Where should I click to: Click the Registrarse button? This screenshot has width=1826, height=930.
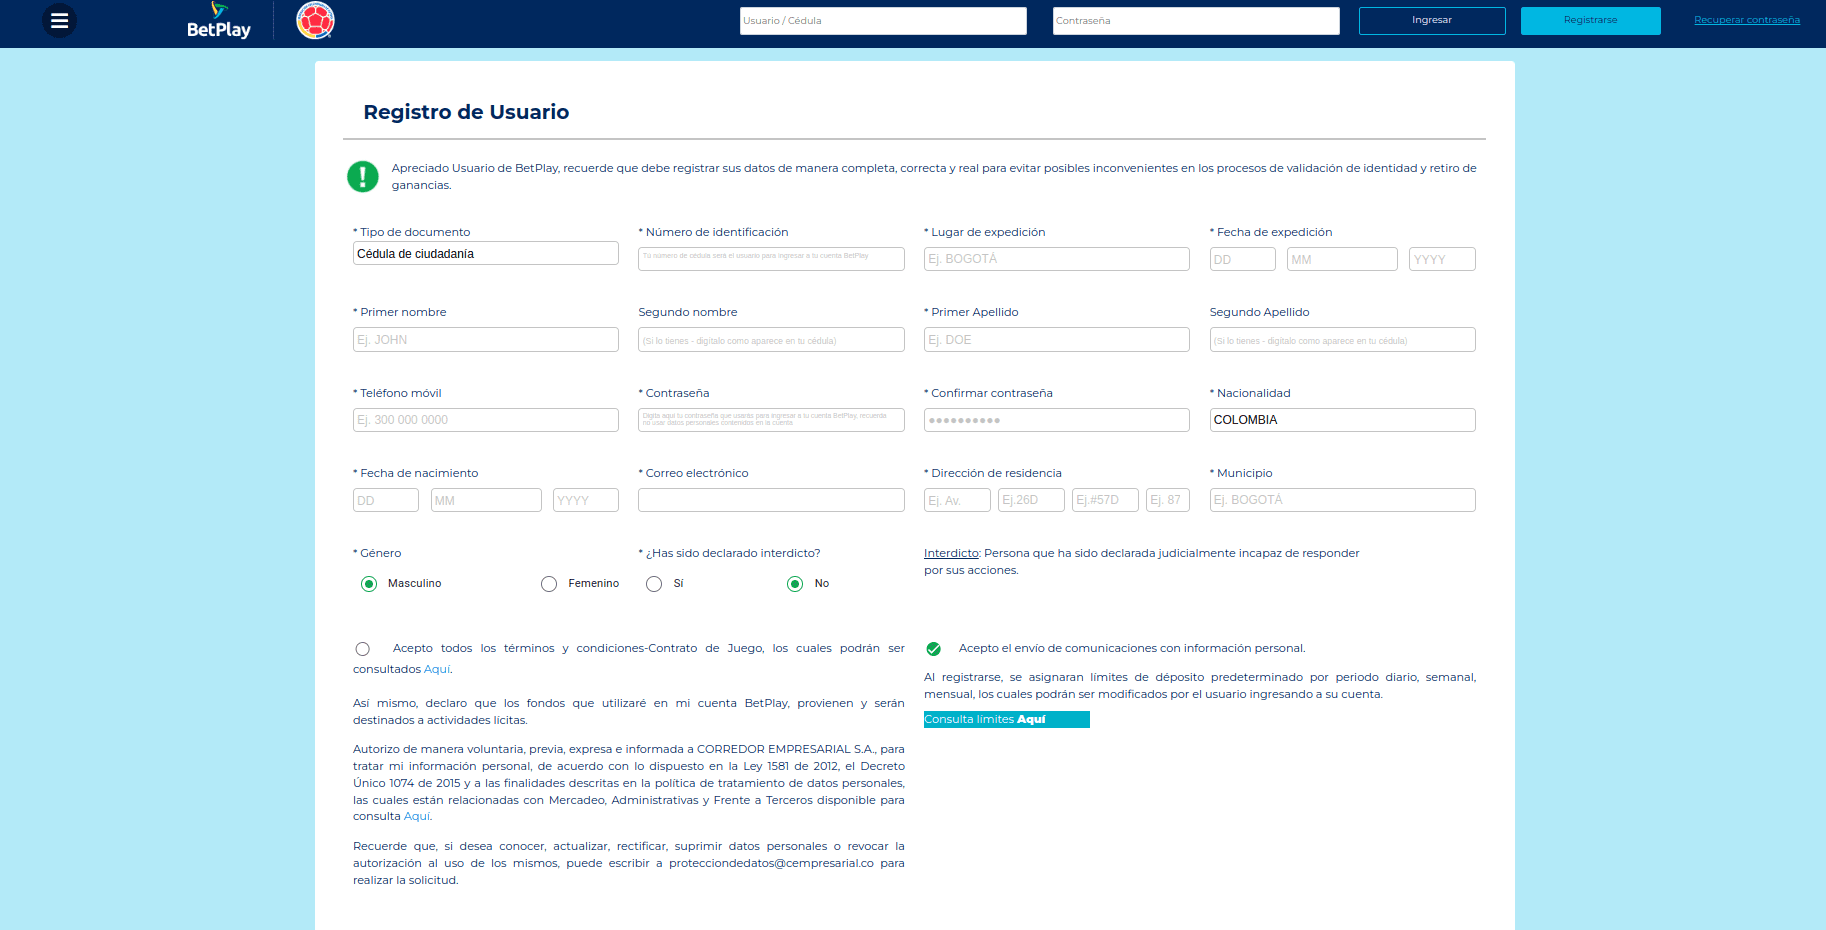pyautogui.click(x=1590, y=21)
